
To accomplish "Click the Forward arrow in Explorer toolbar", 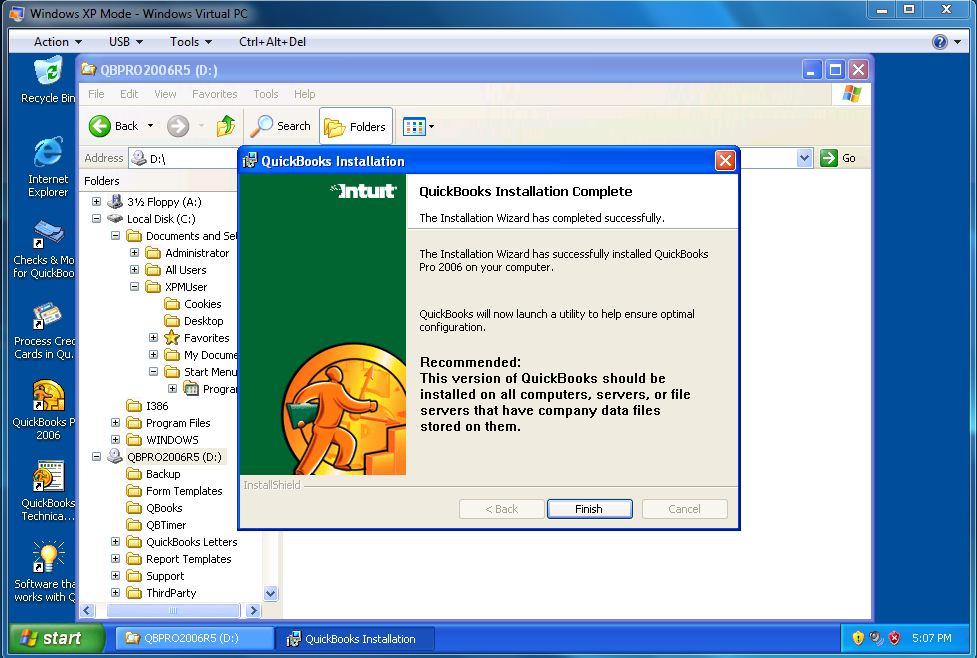I will click(x=178, y=126).
